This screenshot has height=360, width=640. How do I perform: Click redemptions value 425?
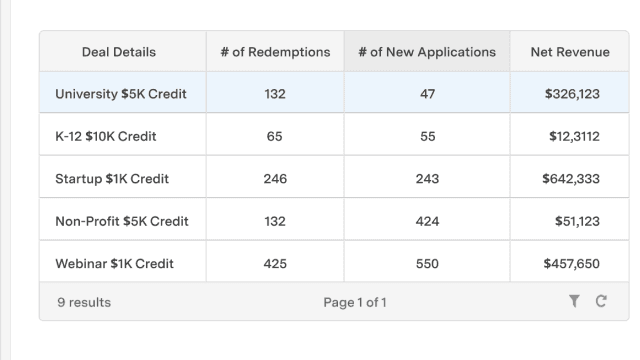tap(275, 264)
